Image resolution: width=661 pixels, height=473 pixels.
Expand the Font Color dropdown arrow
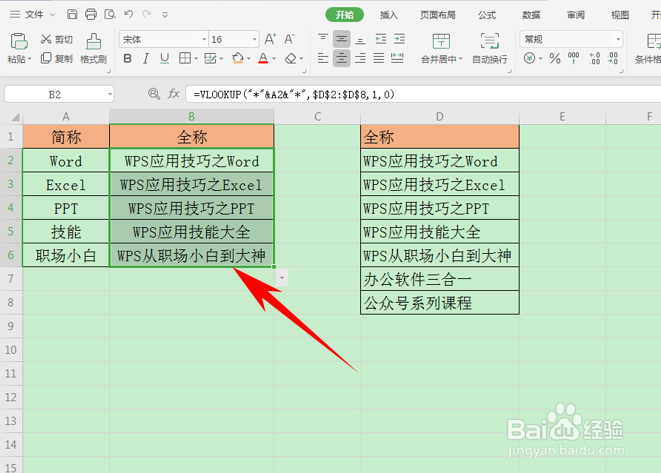point(274,59)
